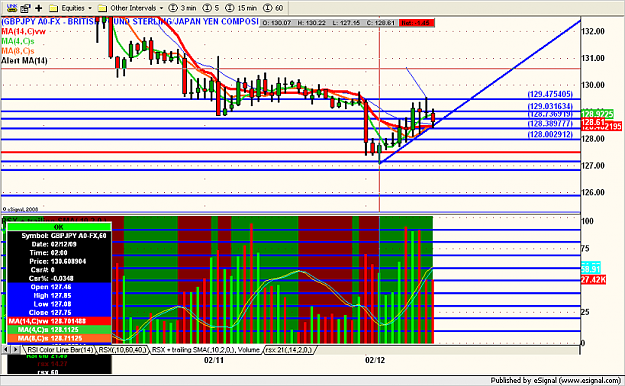
Task: Click the red MA(14,C)vw 128.701488 row
Action: pyautogui.click(x=59, y=321)
